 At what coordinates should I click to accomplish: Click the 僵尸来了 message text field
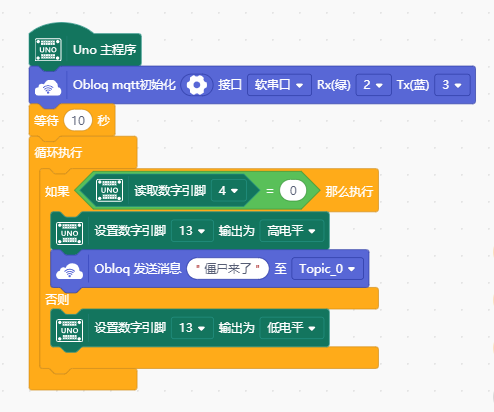pos(228,268)
